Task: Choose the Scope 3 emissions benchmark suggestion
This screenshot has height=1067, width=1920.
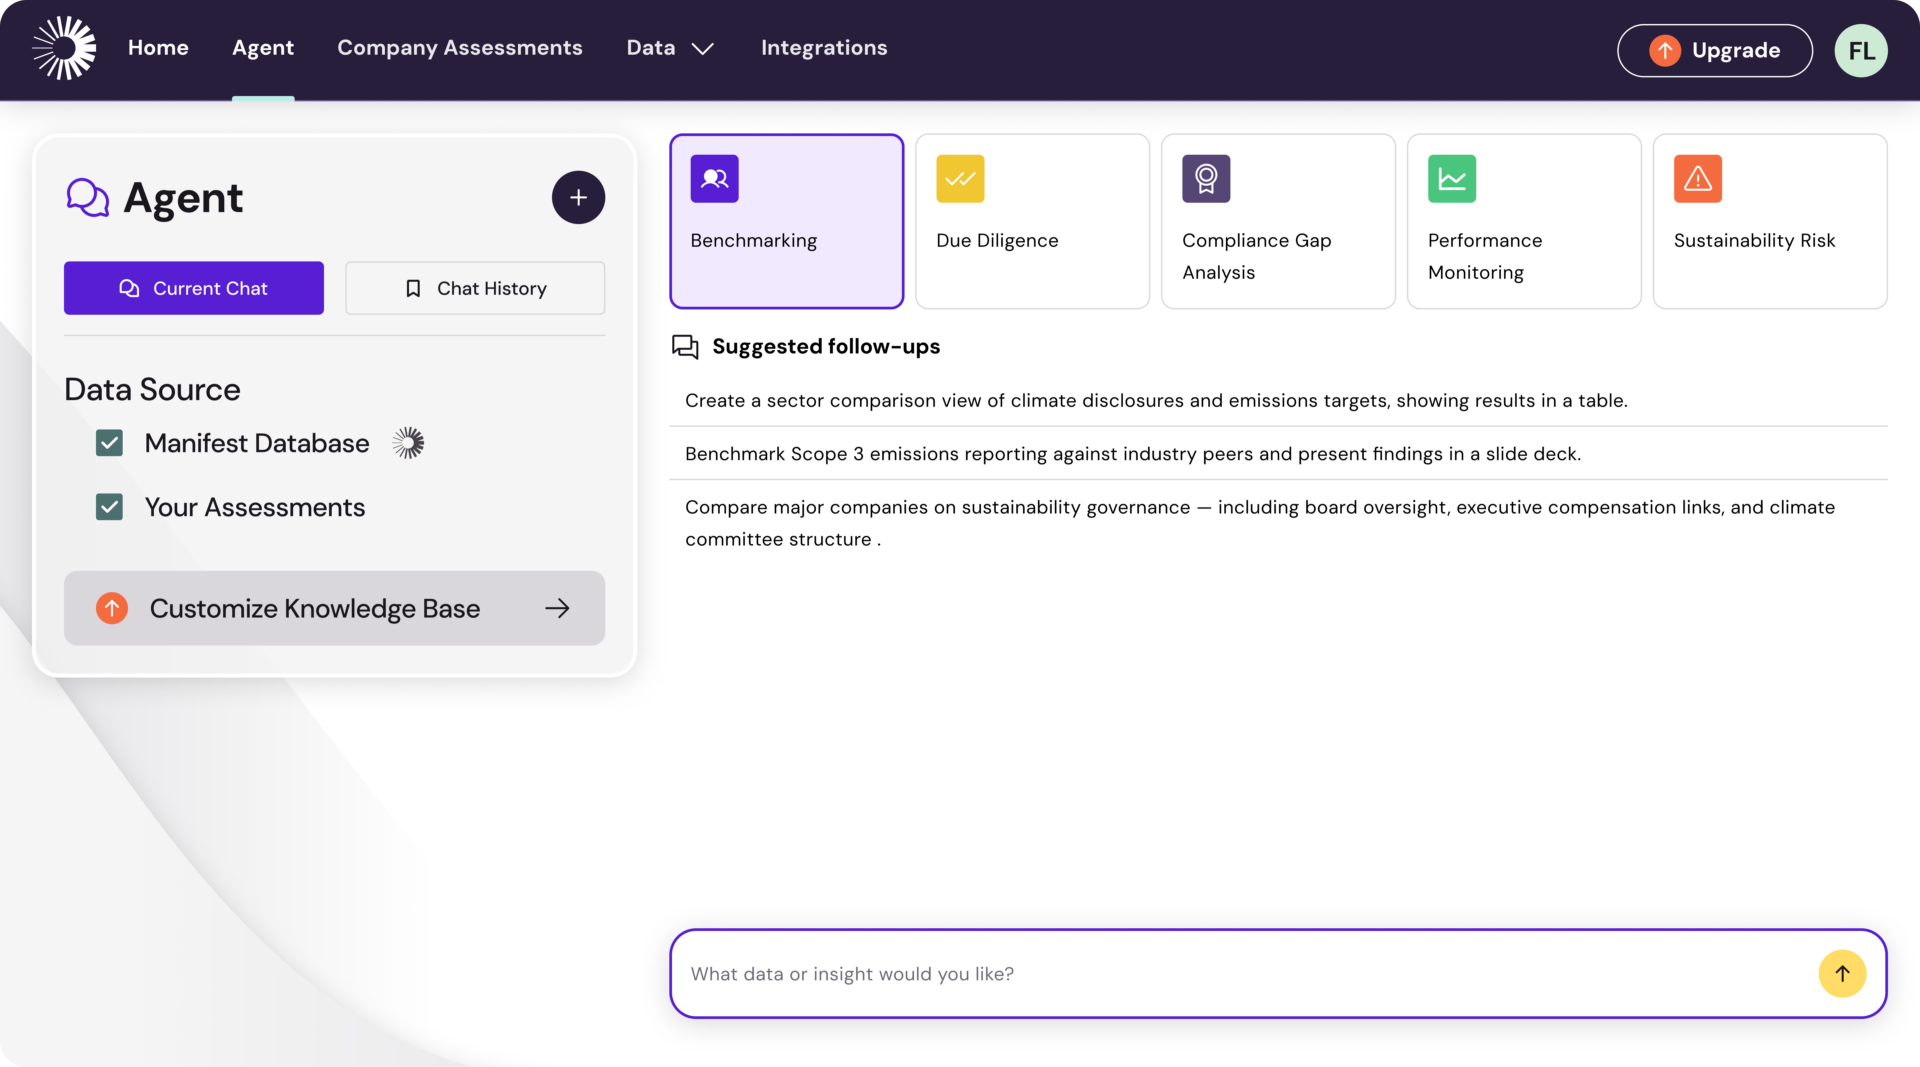Action: pos(1132,454)
